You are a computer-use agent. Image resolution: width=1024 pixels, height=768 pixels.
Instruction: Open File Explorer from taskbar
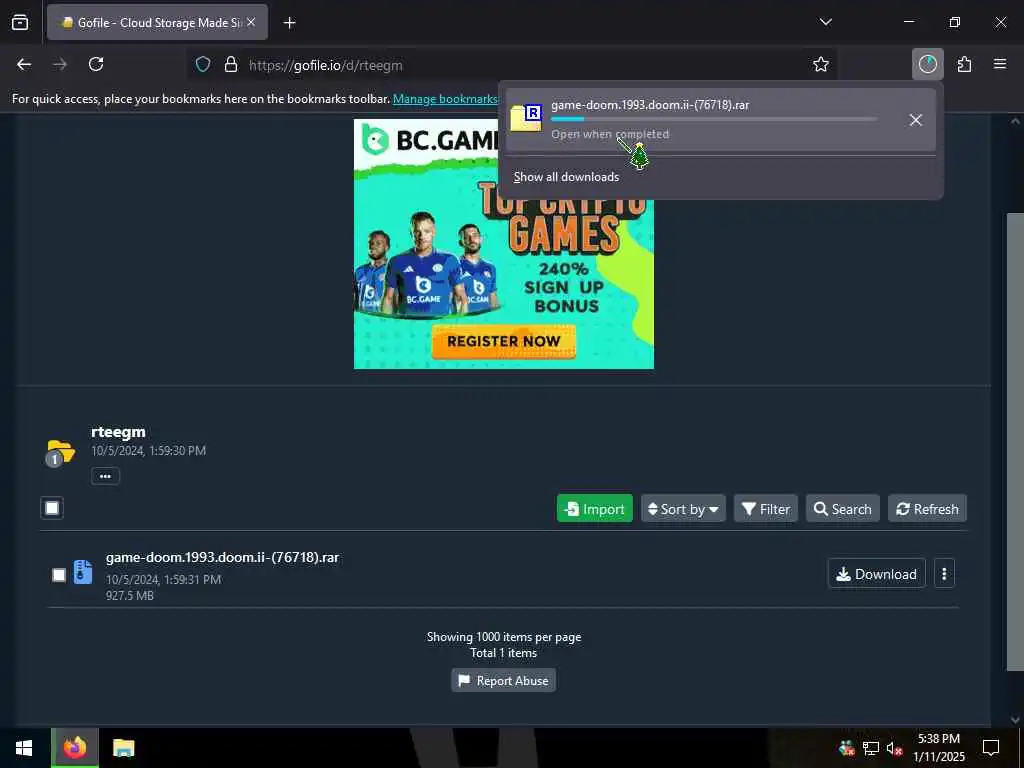(123, 748)
